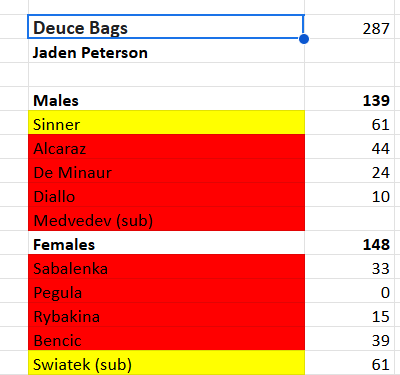Click Sinner's score of 61
Image resolution: width=400 pixels, height=375 pixels.
click(x=350, y=123)
